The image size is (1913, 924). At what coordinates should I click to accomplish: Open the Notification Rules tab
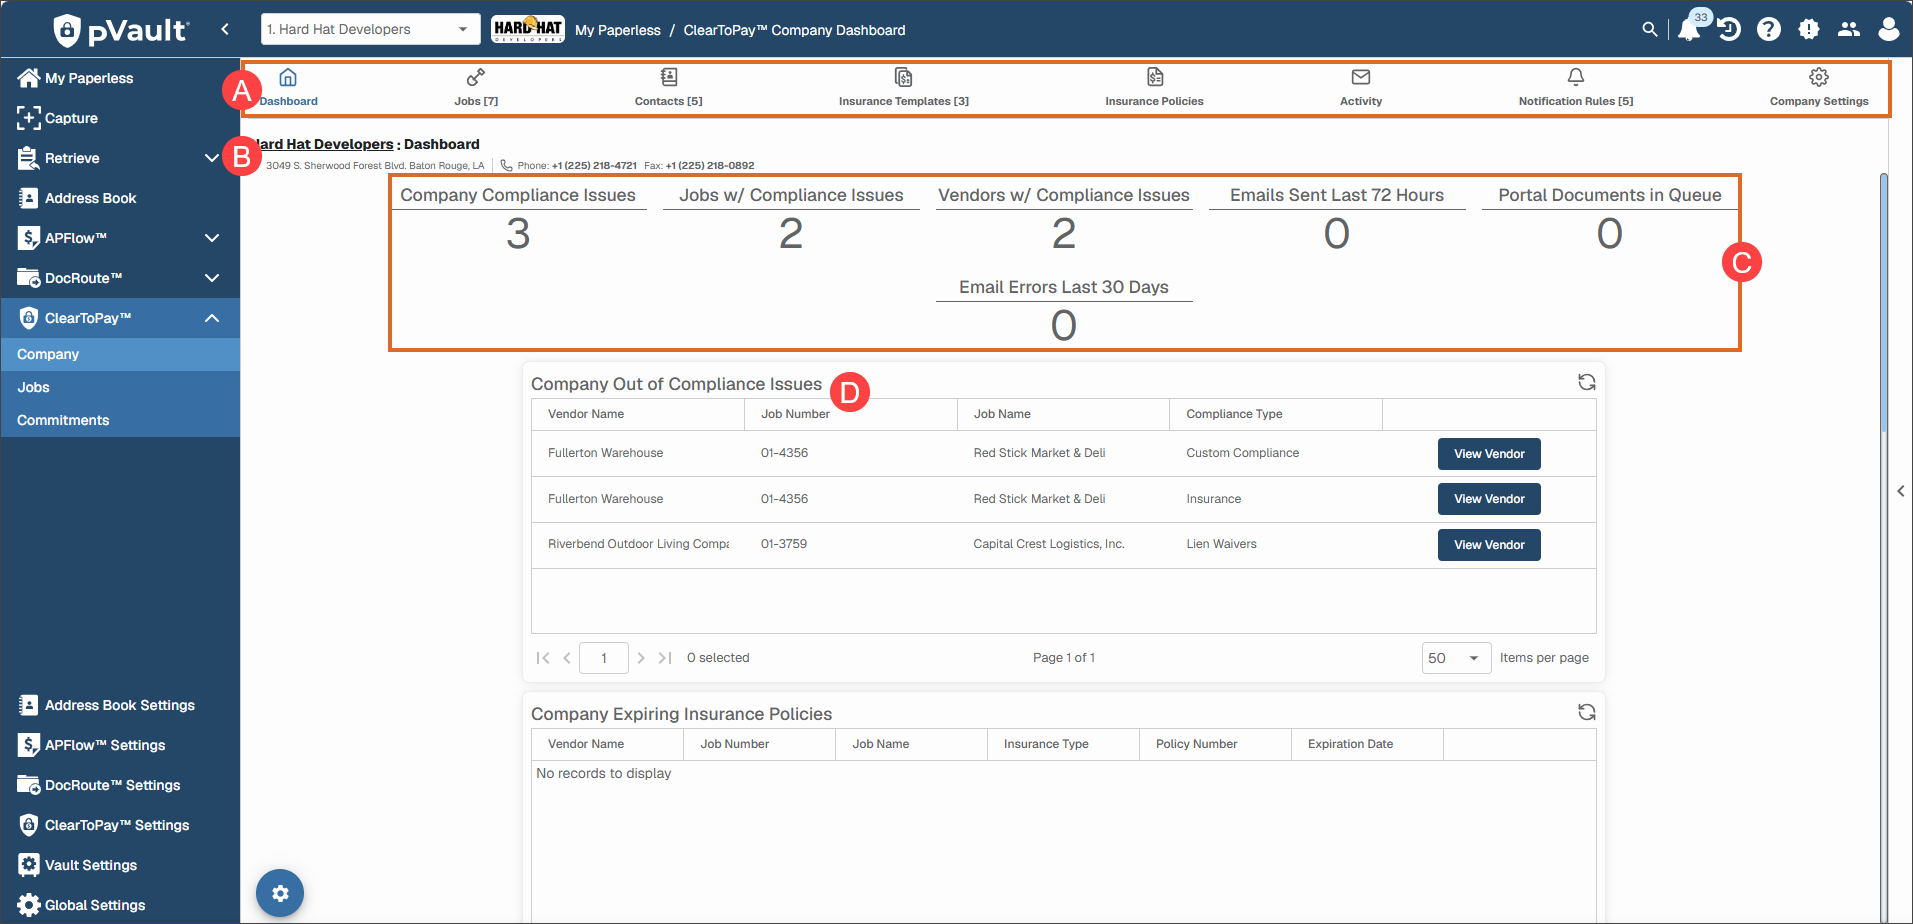1575,88
